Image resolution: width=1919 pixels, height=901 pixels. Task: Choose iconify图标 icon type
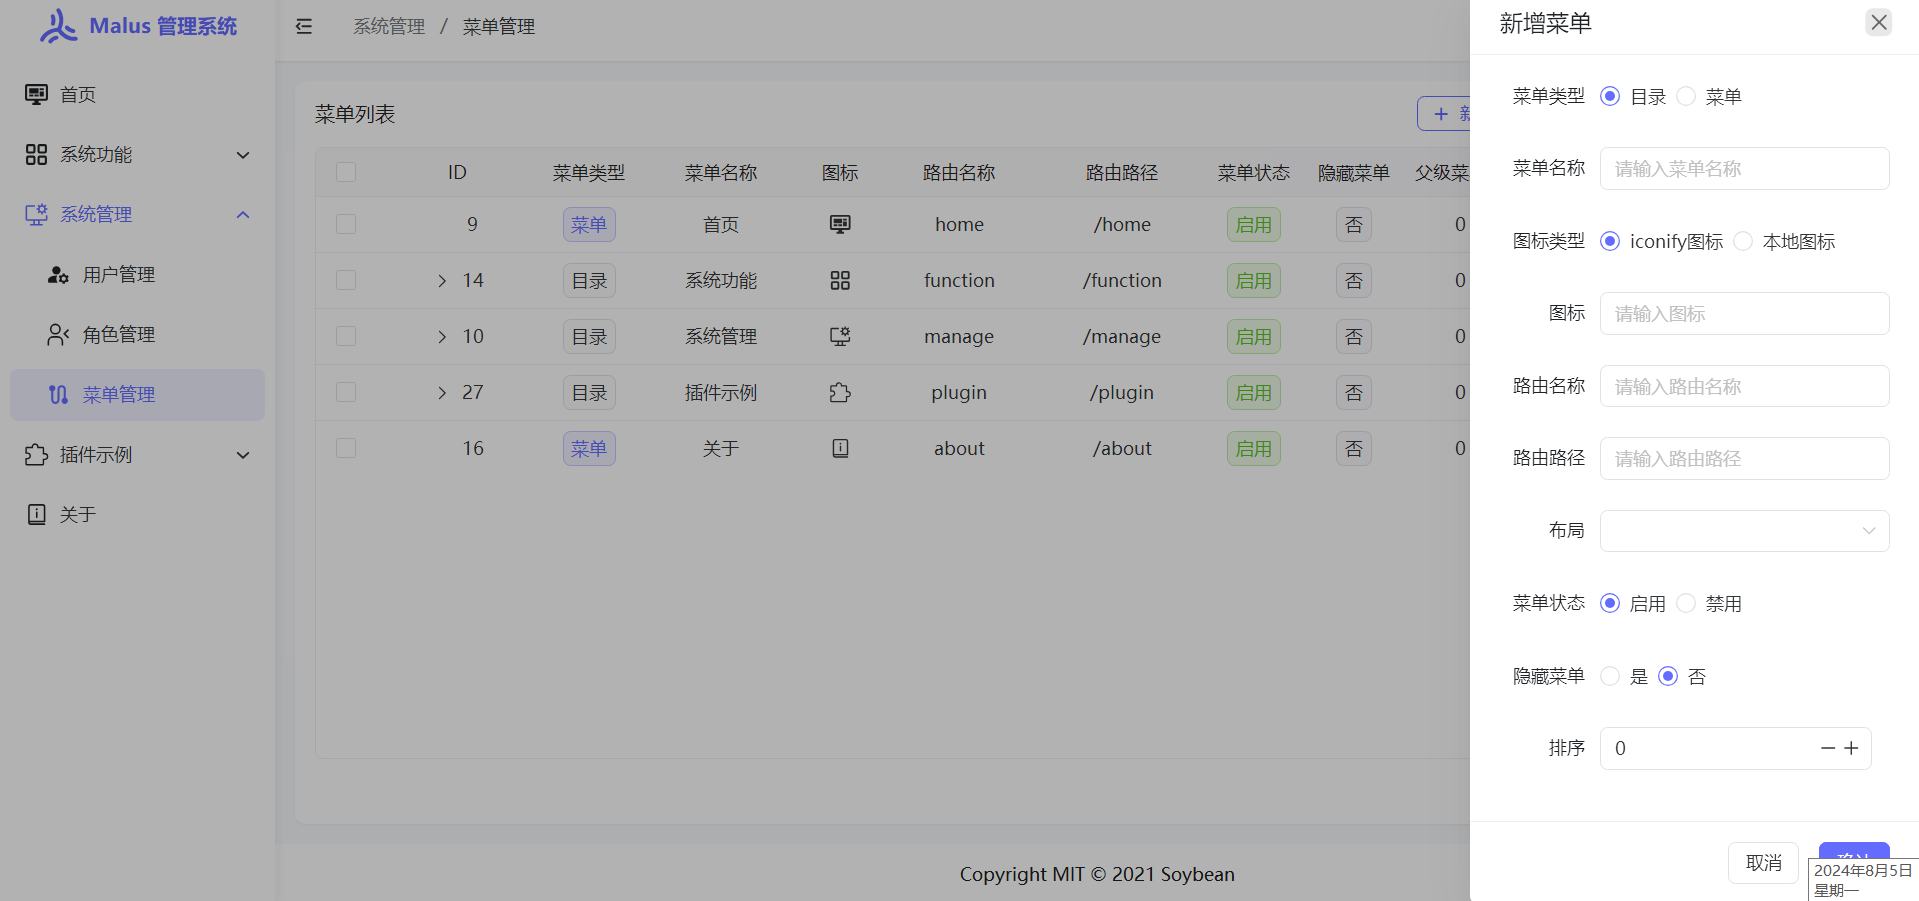pos(1610,241)
